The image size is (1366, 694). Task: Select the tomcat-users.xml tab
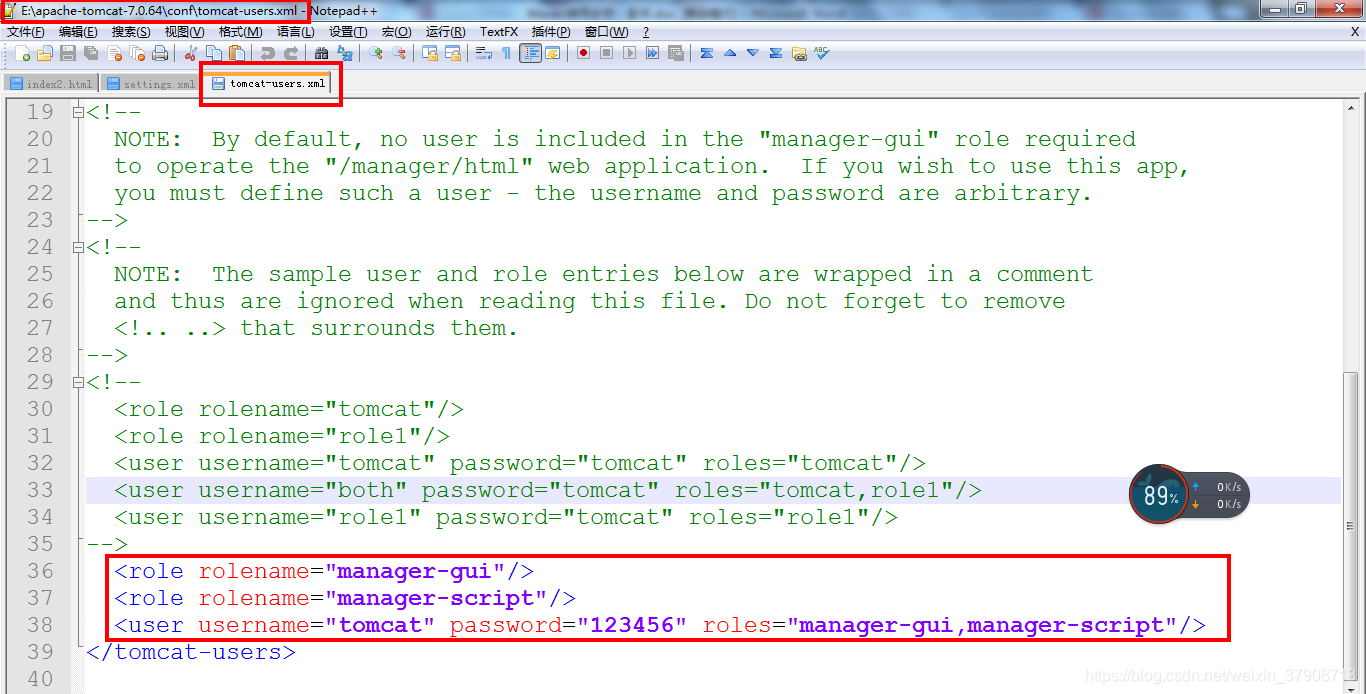point(268,83)
